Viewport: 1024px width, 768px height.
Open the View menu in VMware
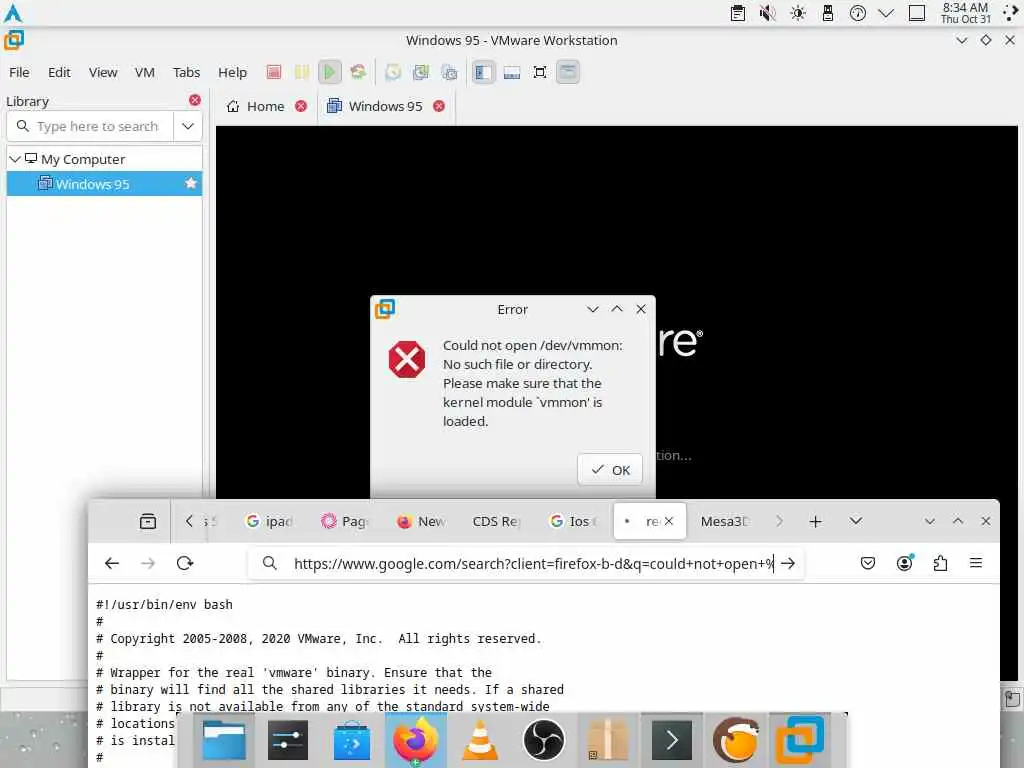point(103,72)
